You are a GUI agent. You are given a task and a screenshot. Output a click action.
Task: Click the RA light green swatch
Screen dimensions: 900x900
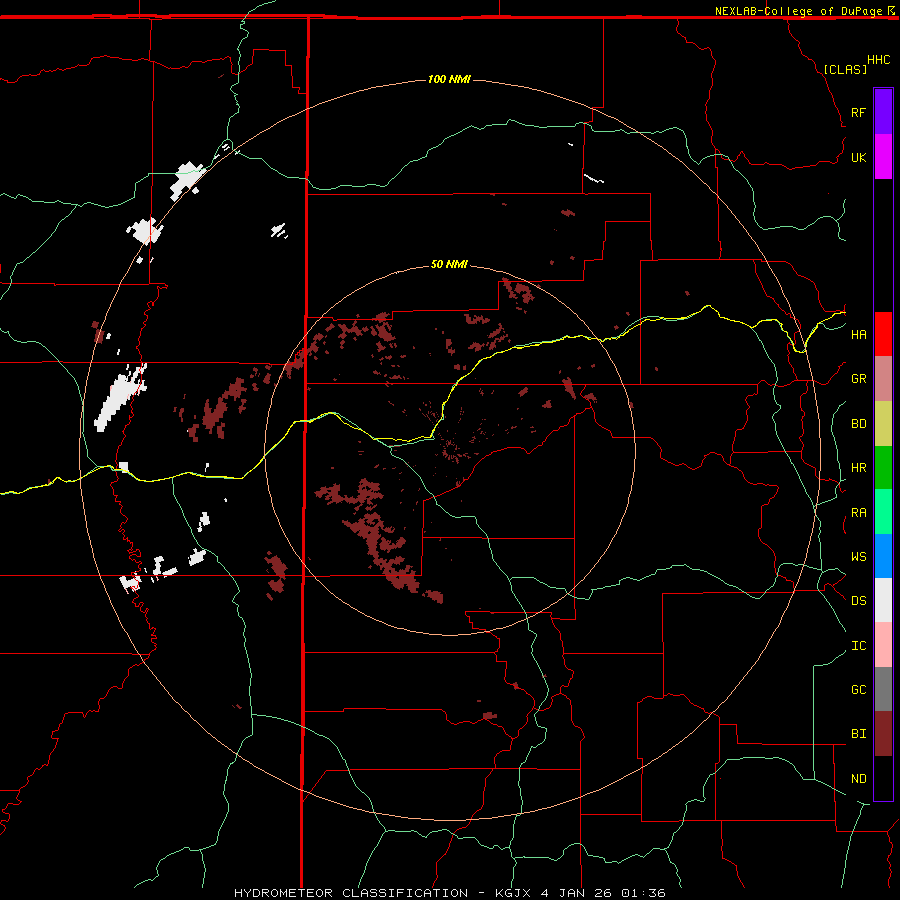883,512
